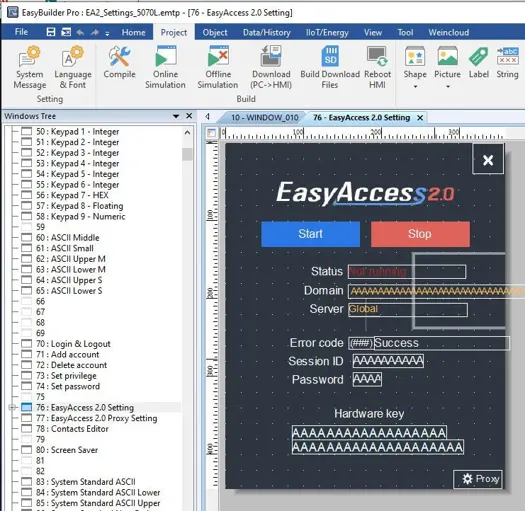The height and width of the screenshot is (511, 525).
Task: Select first Hardware key text row
Action: 369,432
